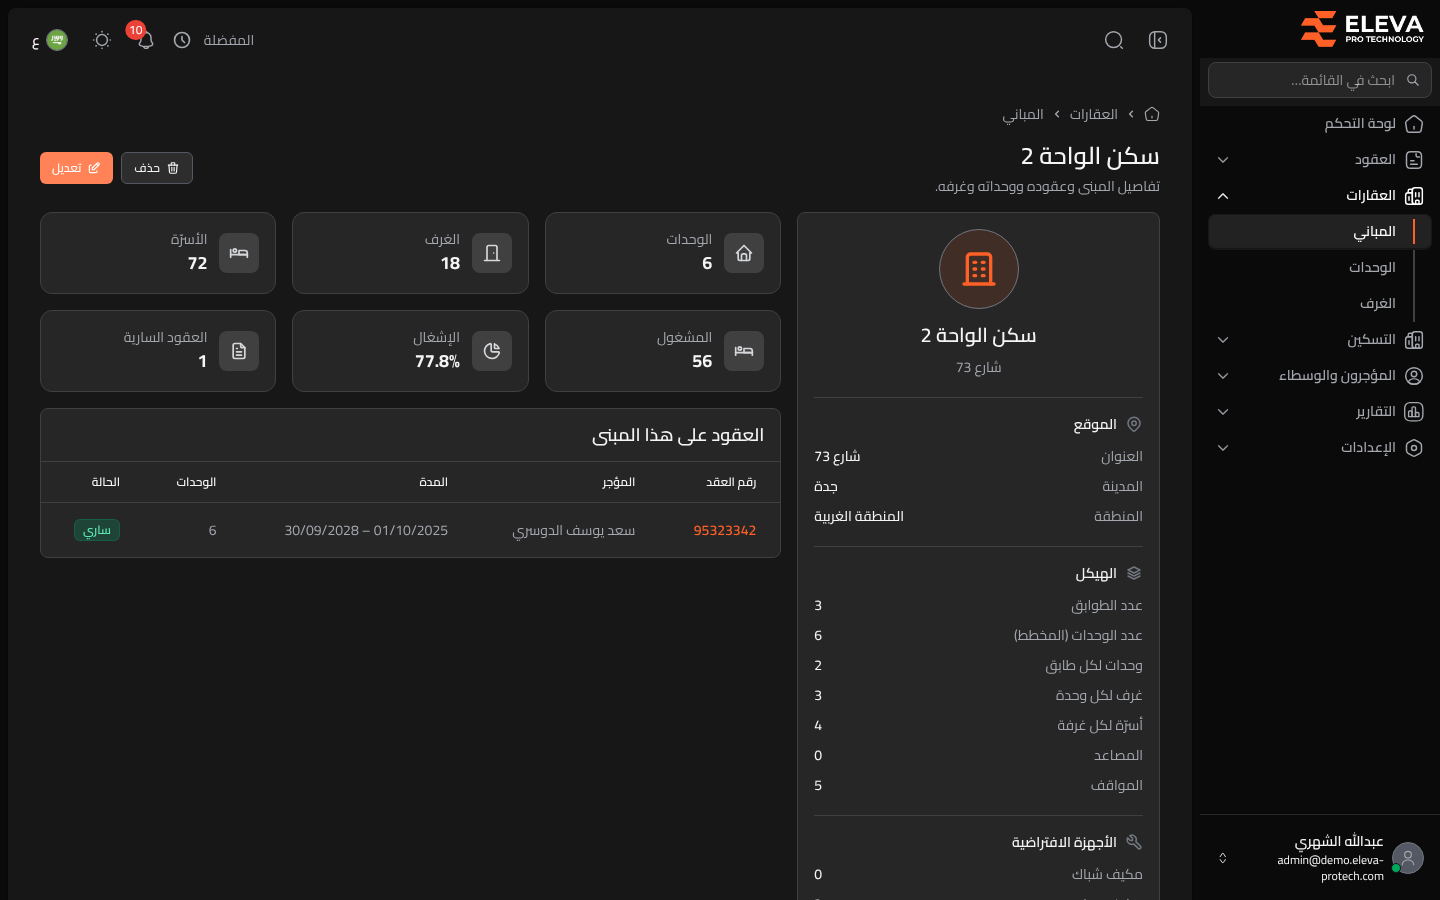This screenshot has height=900, width=1440.
Task: Go to العقارات in the breadcrumb
Action: click(x=1094, y=114)
